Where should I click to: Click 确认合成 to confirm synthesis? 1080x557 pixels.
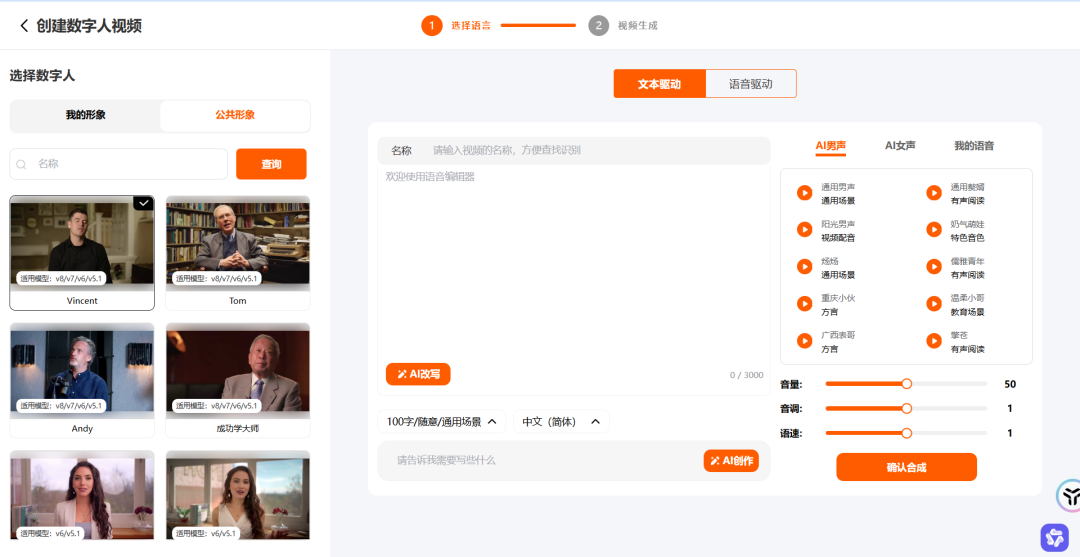coord(906,467)
